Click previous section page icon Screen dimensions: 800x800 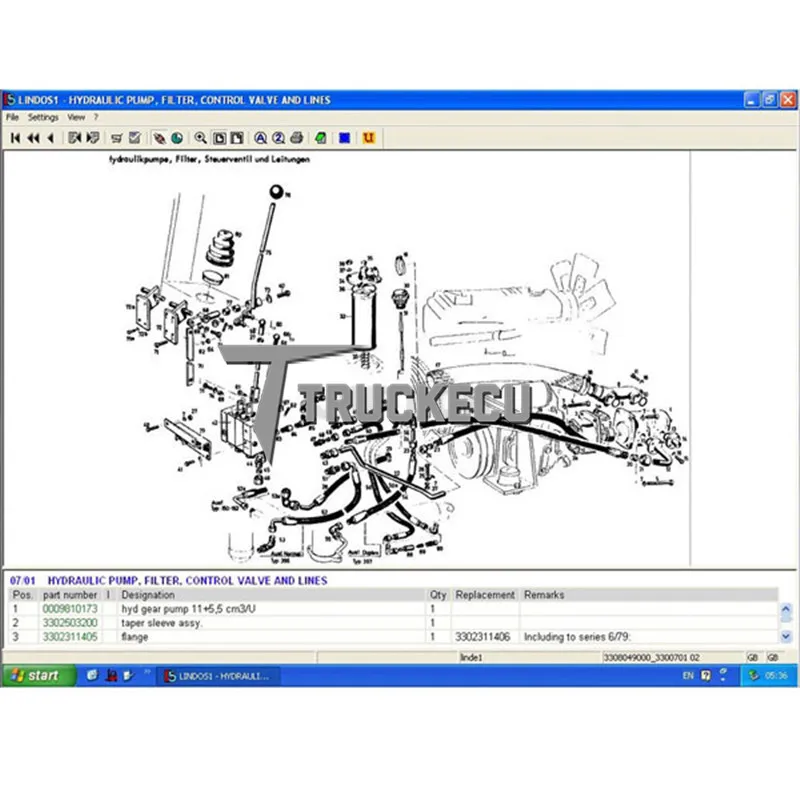tap(74, 138)
